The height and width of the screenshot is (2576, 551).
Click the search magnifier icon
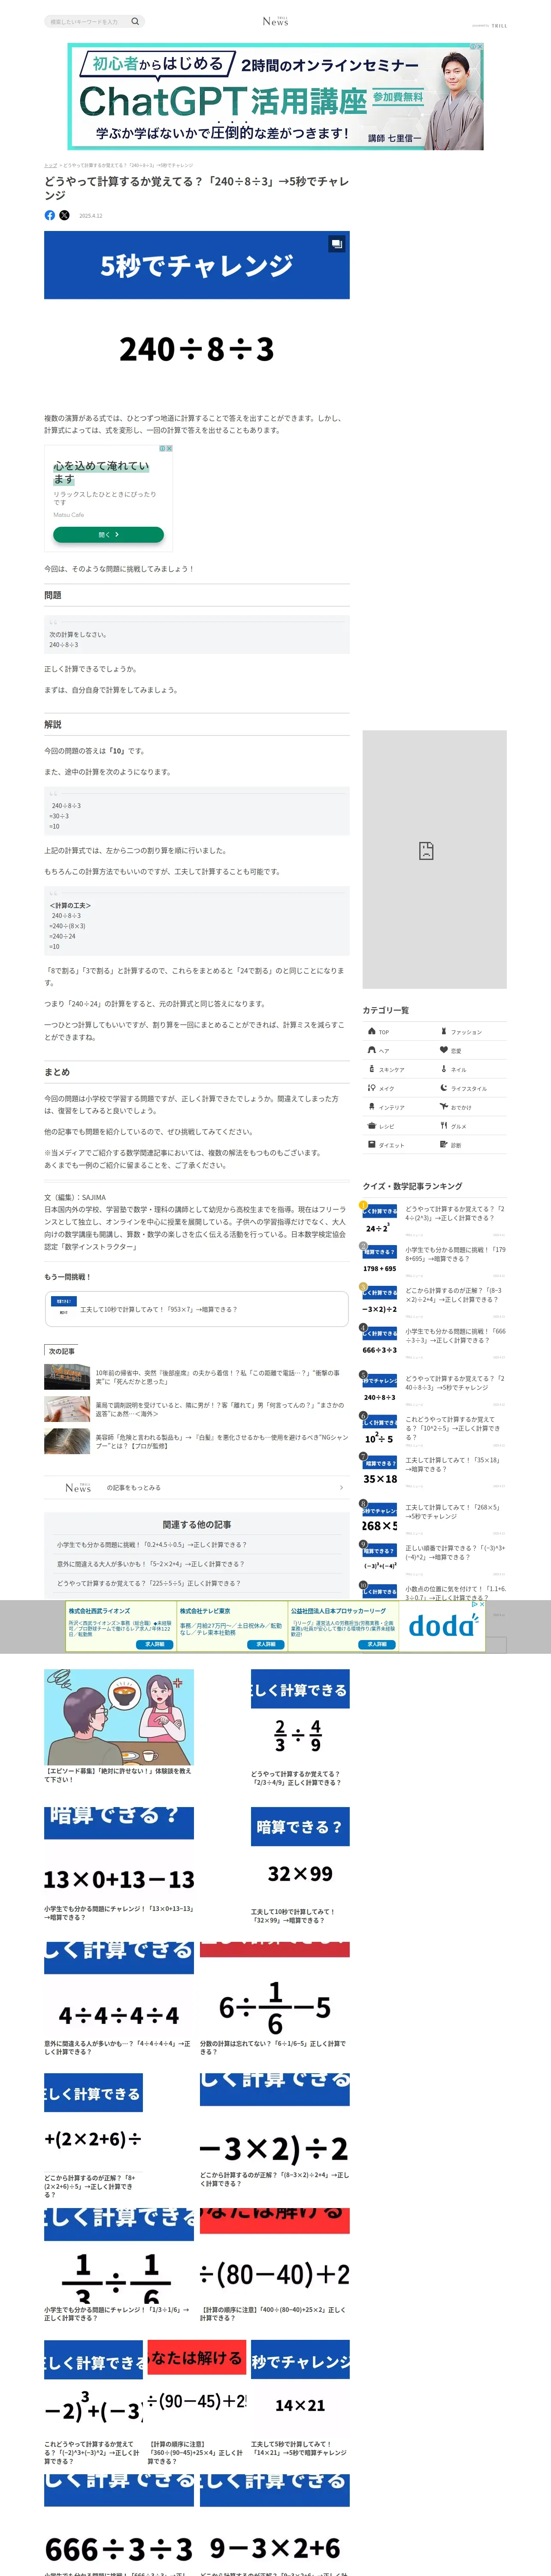pos(135,21)
